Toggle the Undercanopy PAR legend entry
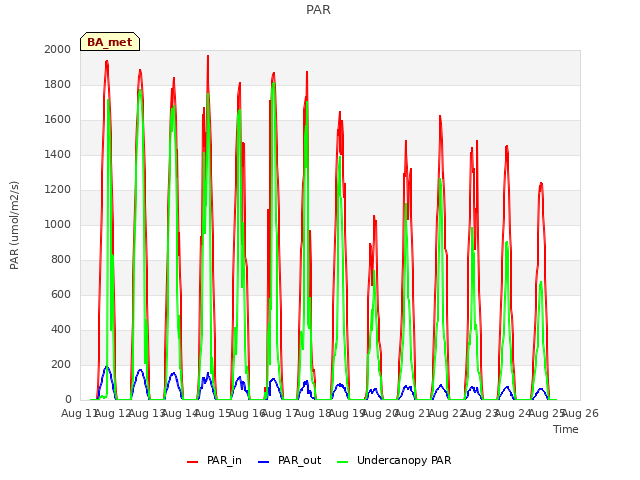 coord(394,460)
